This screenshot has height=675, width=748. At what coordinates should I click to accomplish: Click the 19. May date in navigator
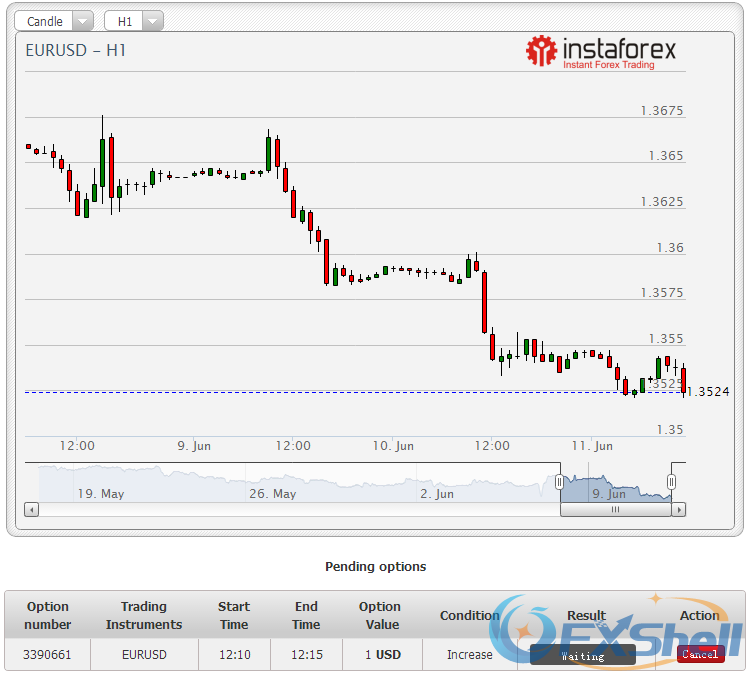click(101, 493)
